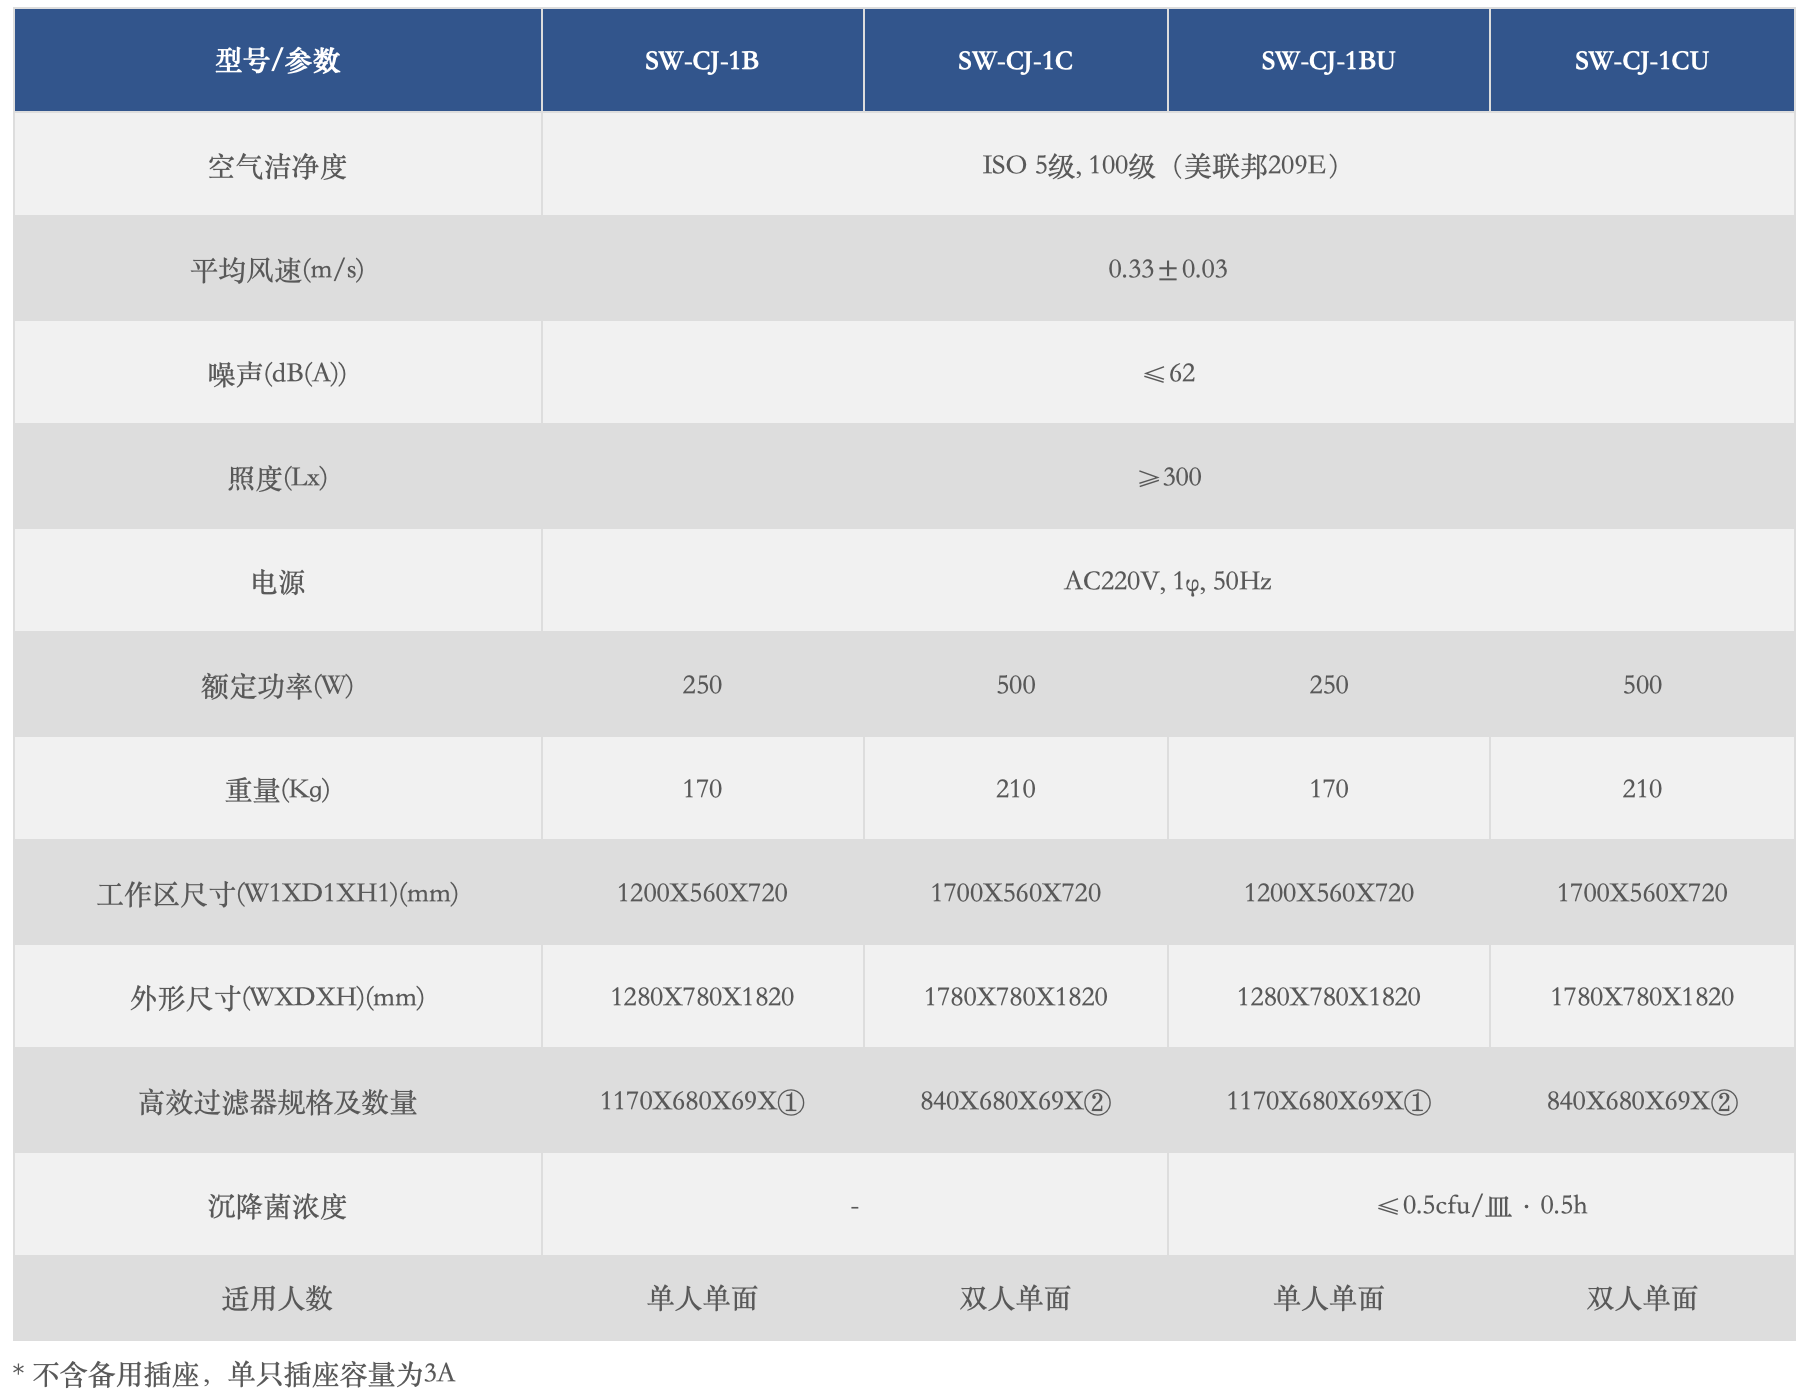
Task: Select the ≤62 noise value cell
Action: click(1170, 372)
